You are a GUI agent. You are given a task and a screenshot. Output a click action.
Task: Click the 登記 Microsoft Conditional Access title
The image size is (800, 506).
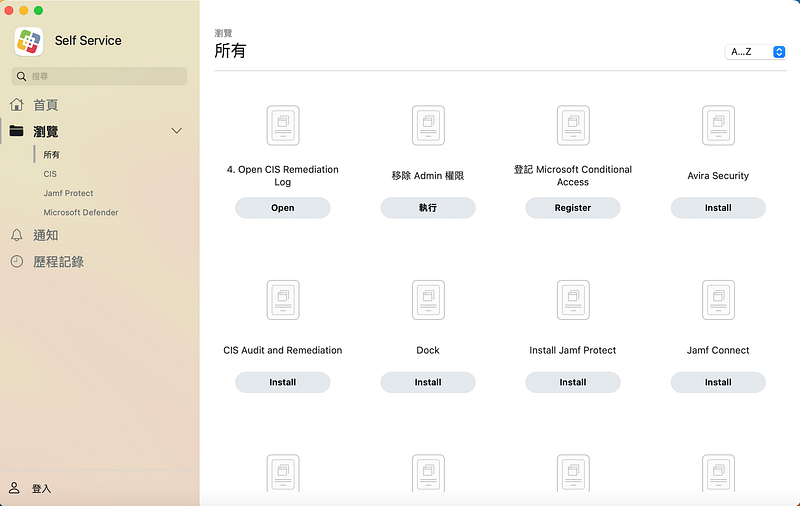(573, 175)
